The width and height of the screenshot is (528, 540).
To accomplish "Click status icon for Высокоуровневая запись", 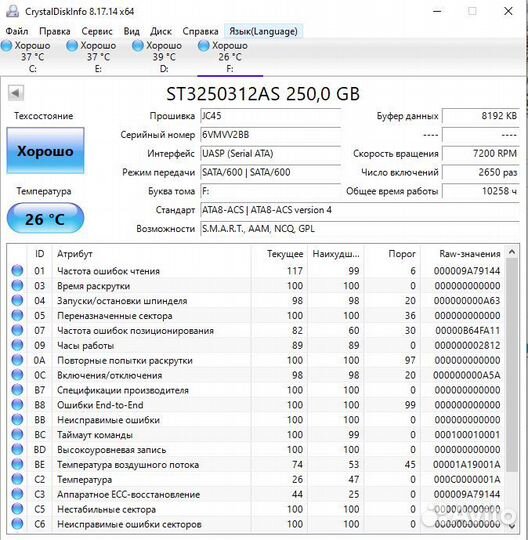I will point(17,449).
